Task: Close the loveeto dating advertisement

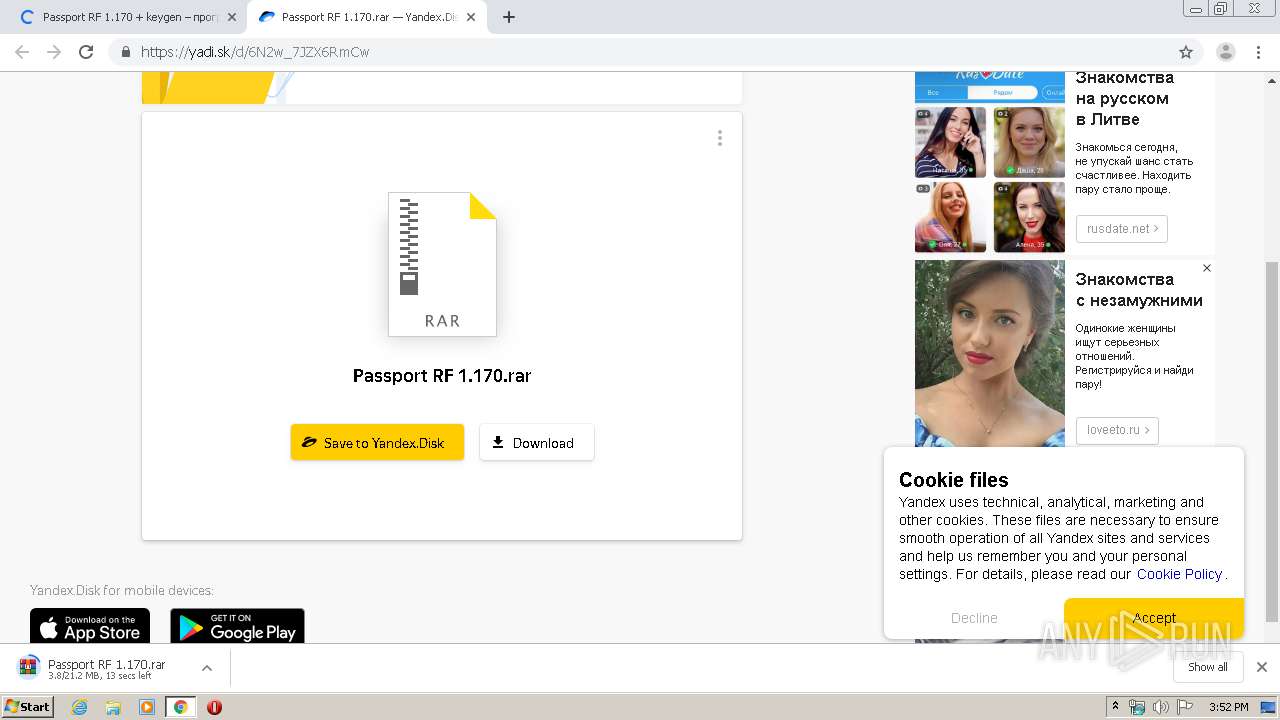Action: click(x=1207, y=268)
